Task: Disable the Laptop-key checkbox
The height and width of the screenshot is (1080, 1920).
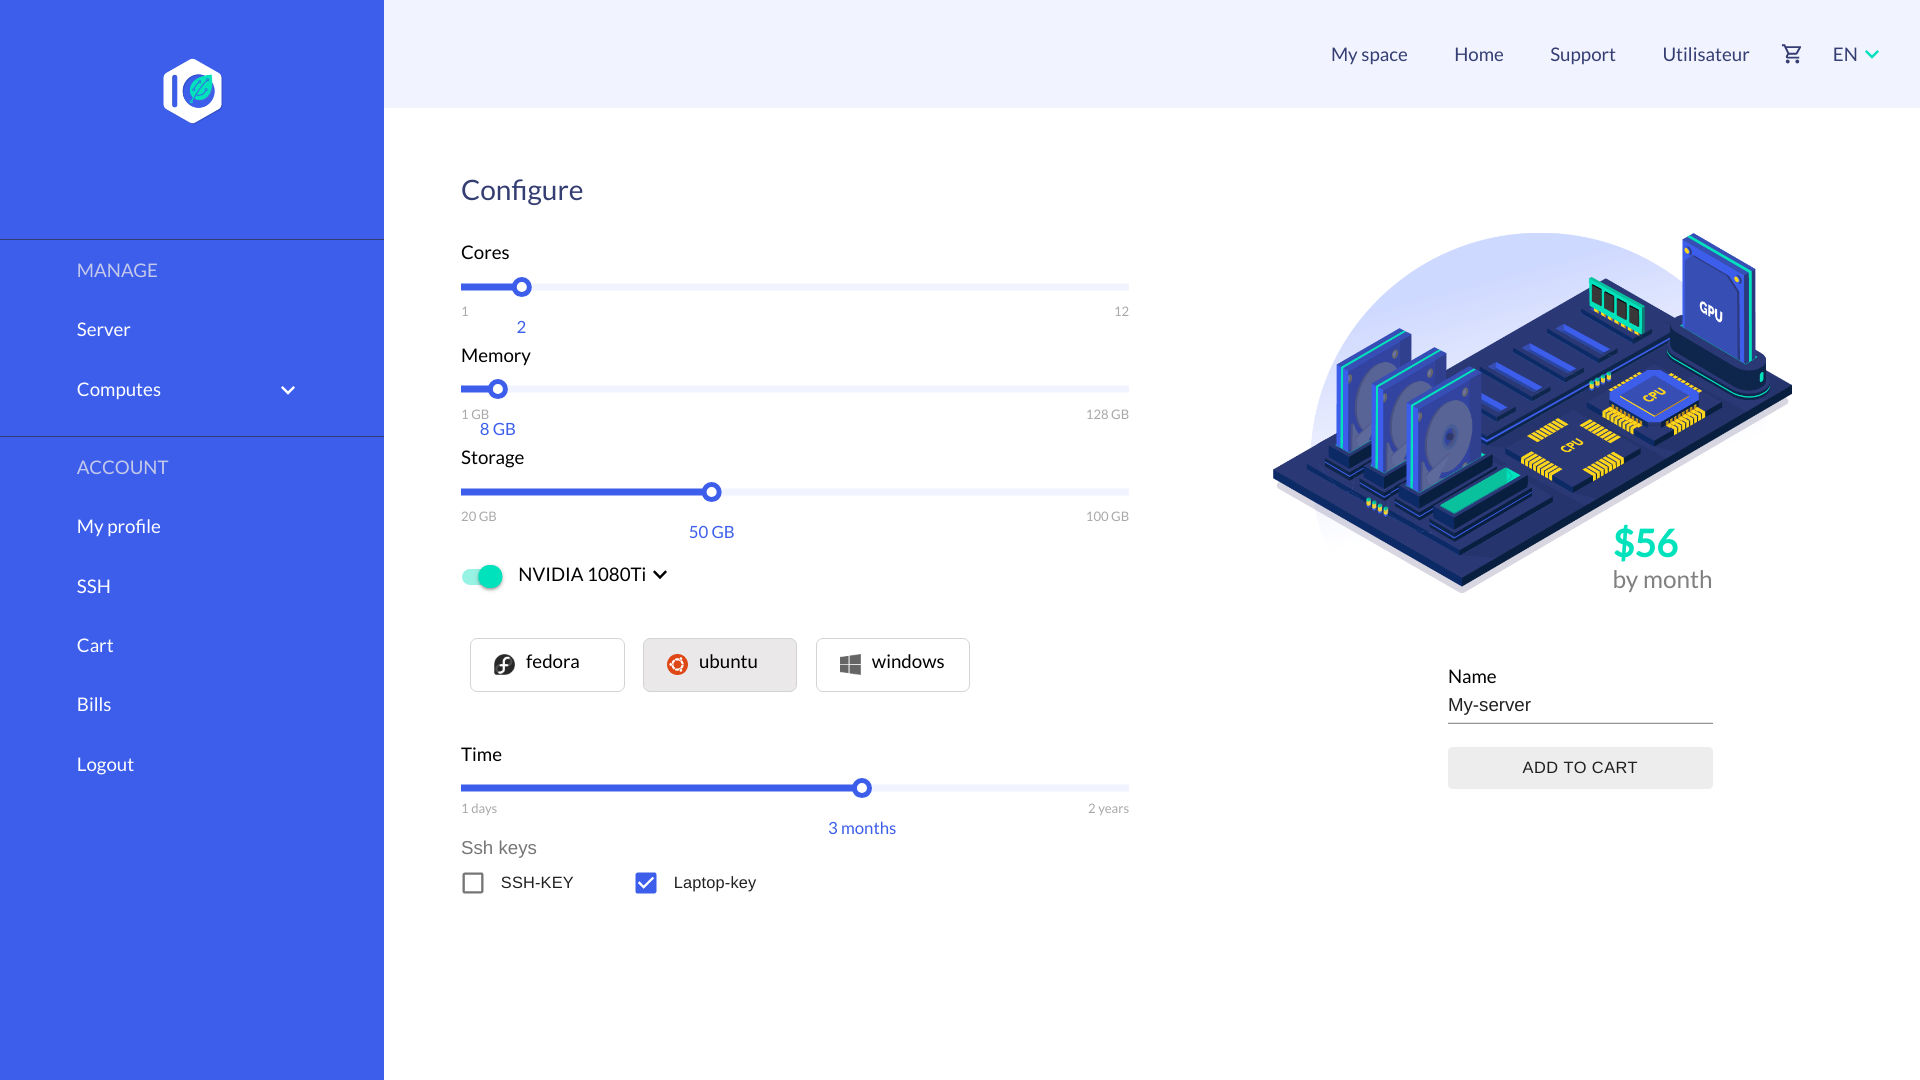Action: [x=645, y=882]
